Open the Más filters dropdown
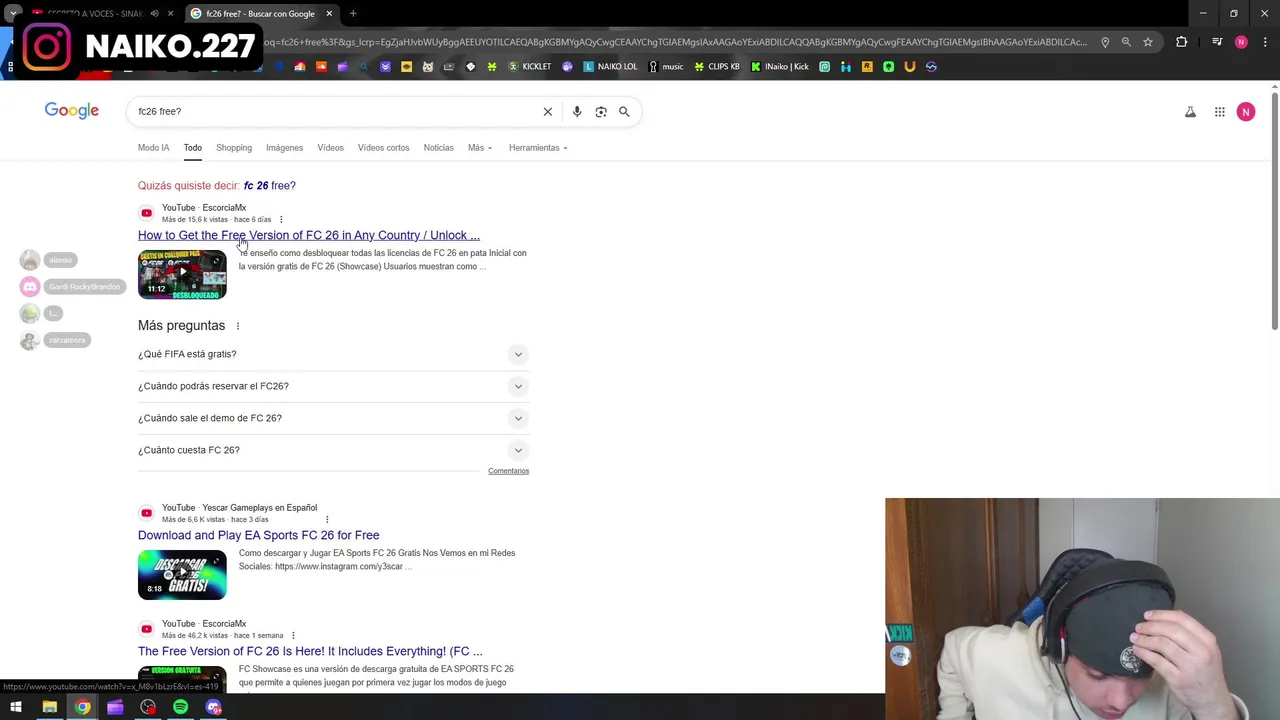Image resolution: width=1280 pixels, height=720 pixels. pos(480,148)
